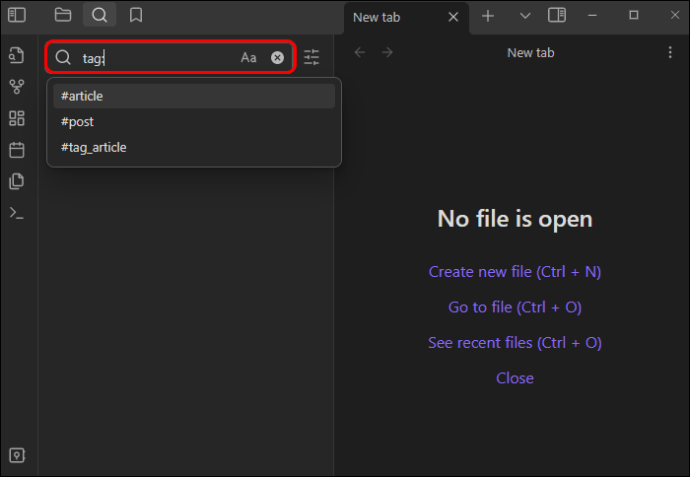Create new canvas from the ribbon
The width and height of the screenshot is (690, 477).
(x=17, y=118)
